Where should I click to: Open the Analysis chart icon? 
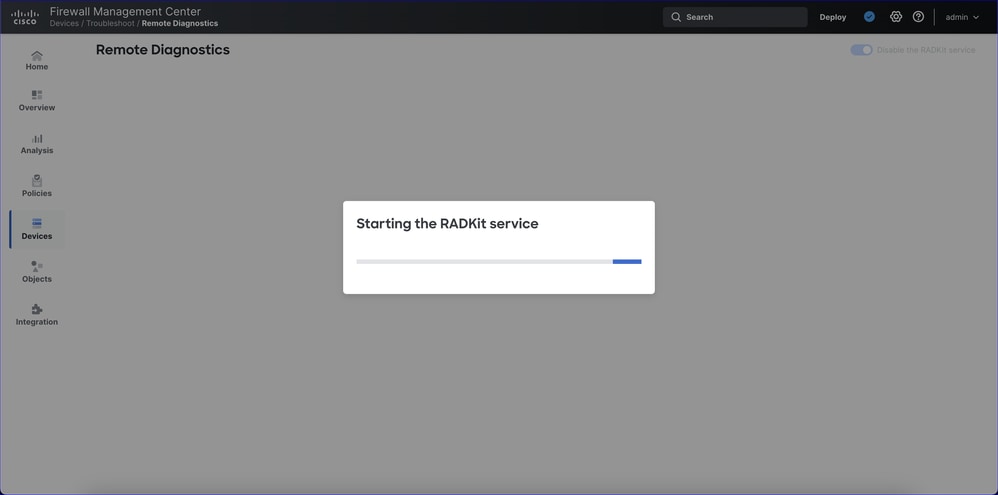coord(37,138)
